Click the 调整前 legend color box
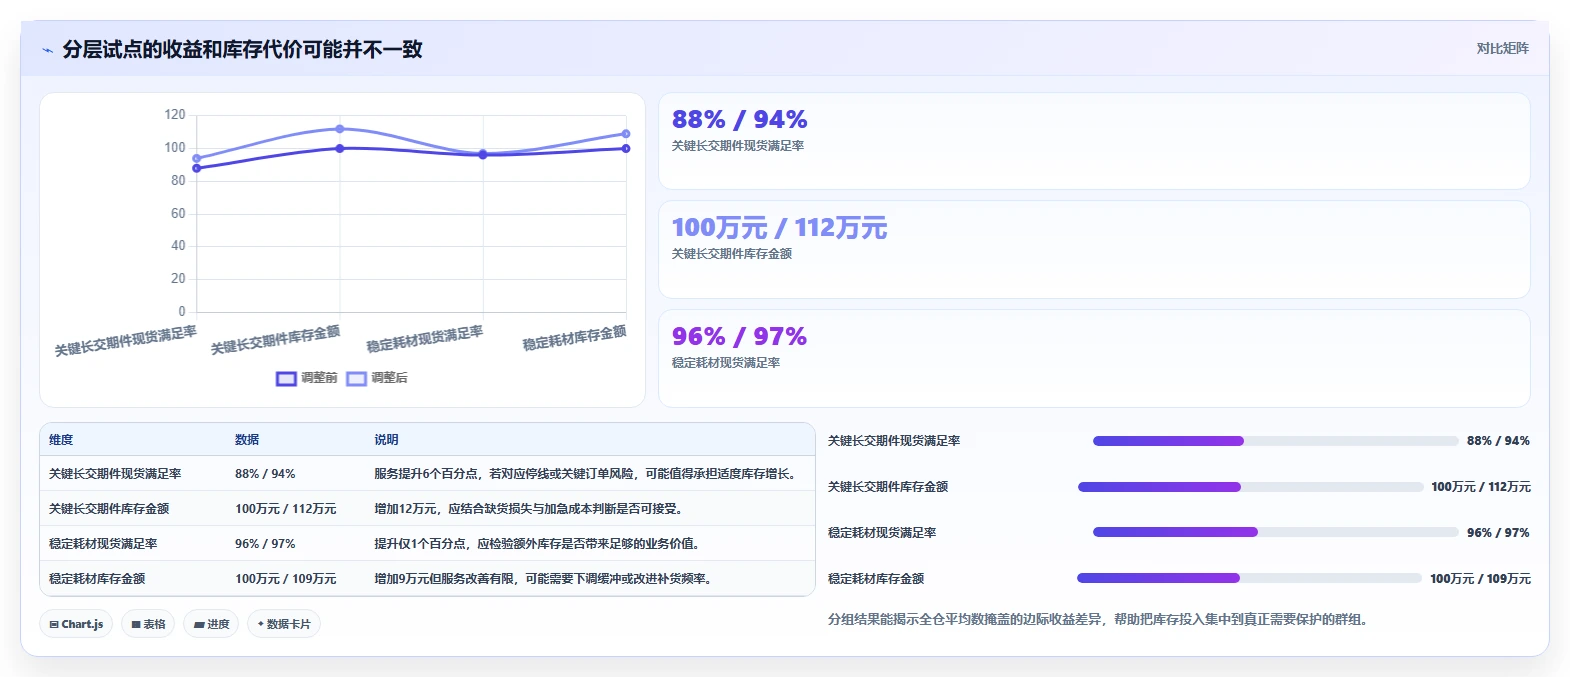Image resolution: width=1570 pixels, height=677 pixels. (x=286, y=378)
